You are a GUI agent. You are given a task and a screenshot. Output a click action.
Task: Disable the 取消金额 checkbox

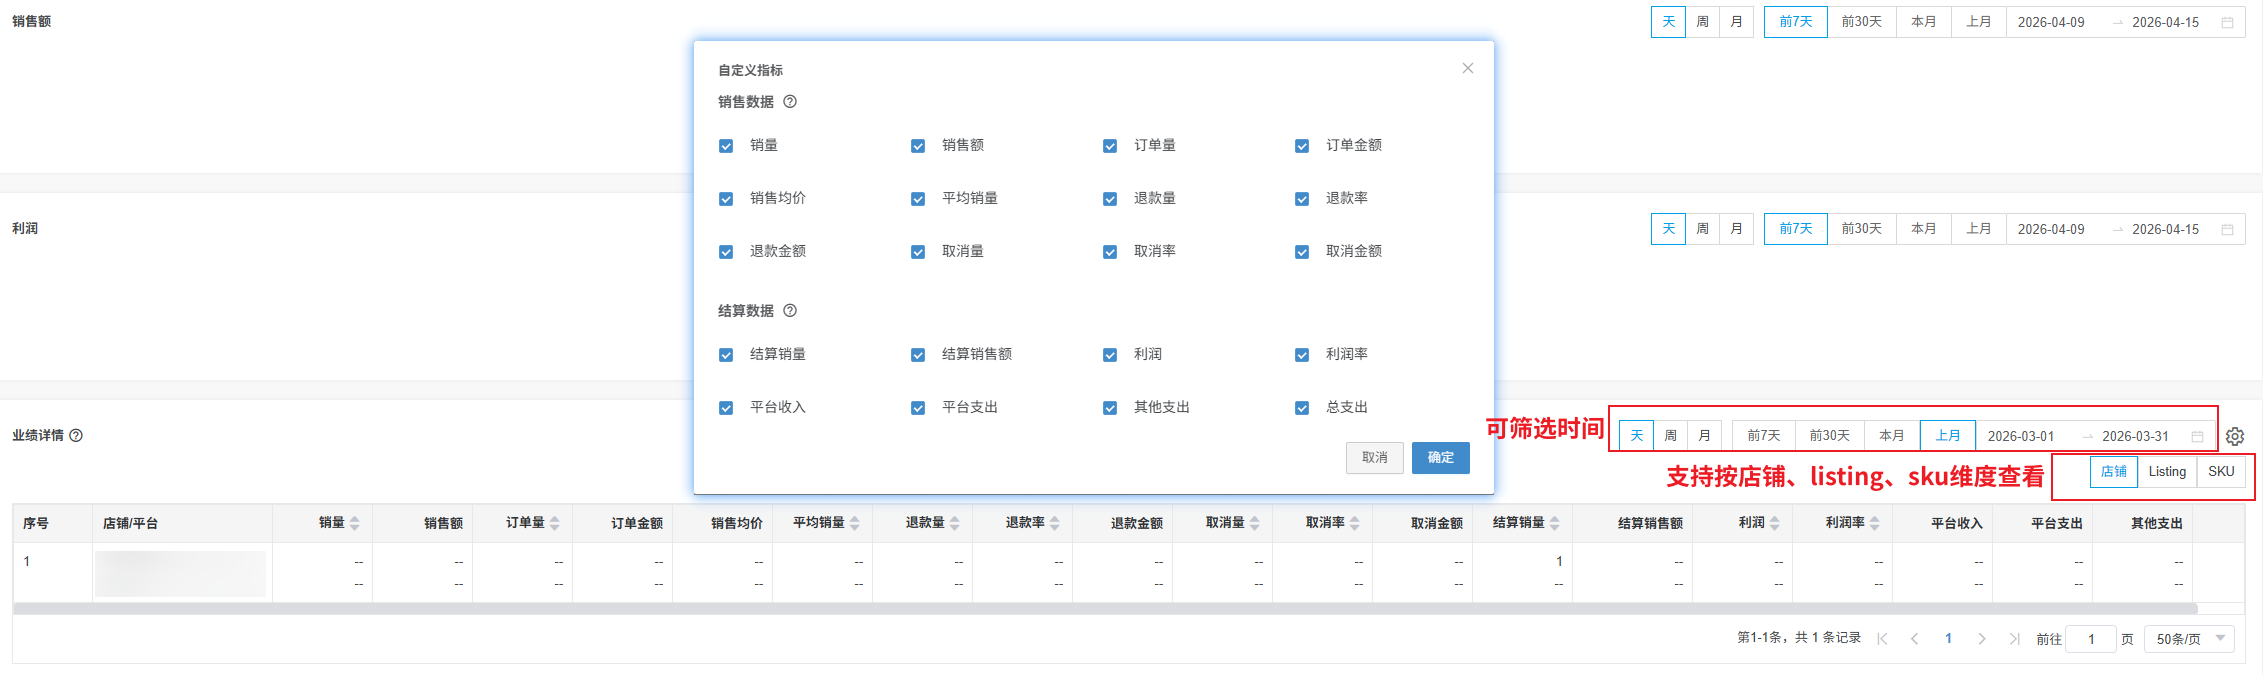coord(1302,252)
